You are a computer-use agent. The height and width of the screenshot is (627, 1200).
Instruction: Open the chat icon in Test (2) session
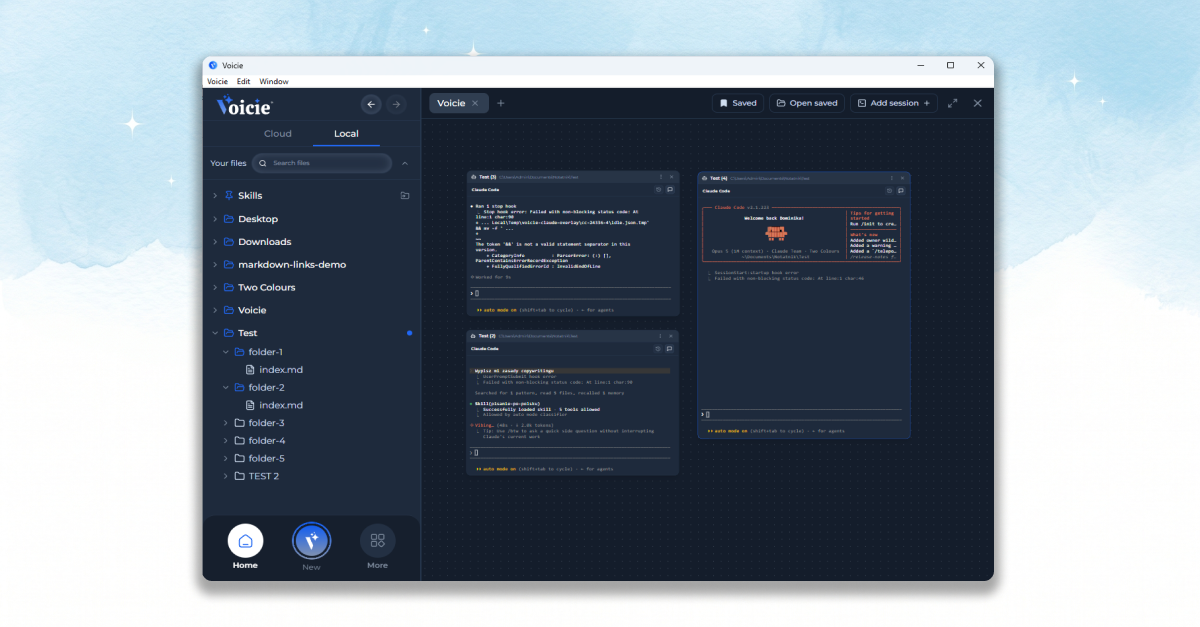click(x=670, y=349)
